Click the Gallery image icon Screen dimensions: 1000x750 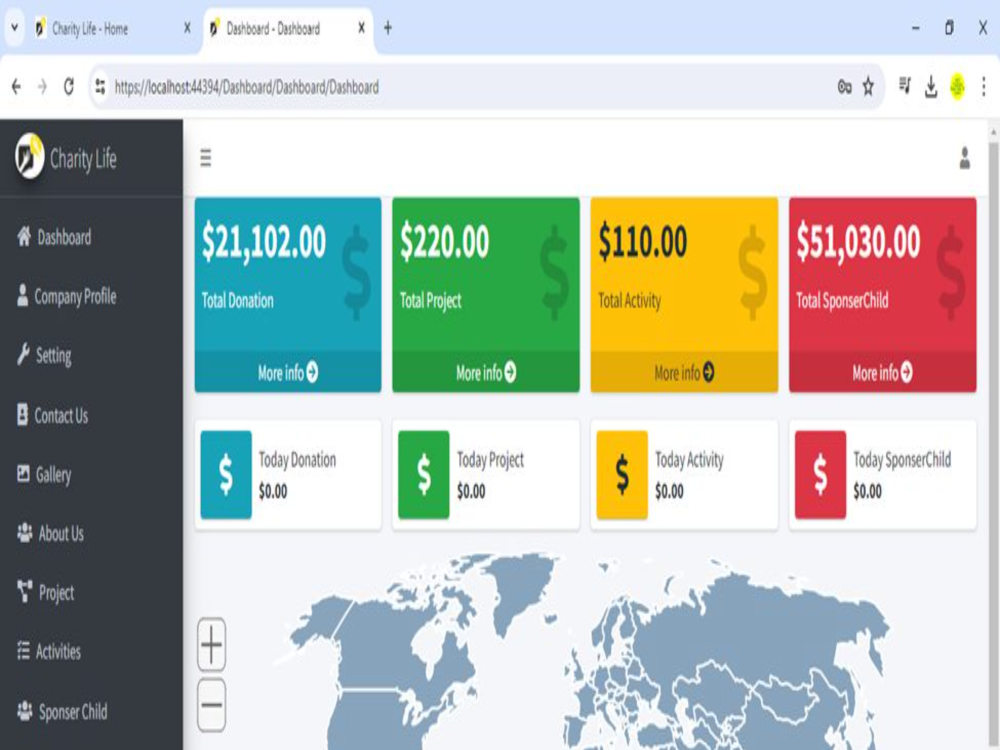tap(24, 474)
